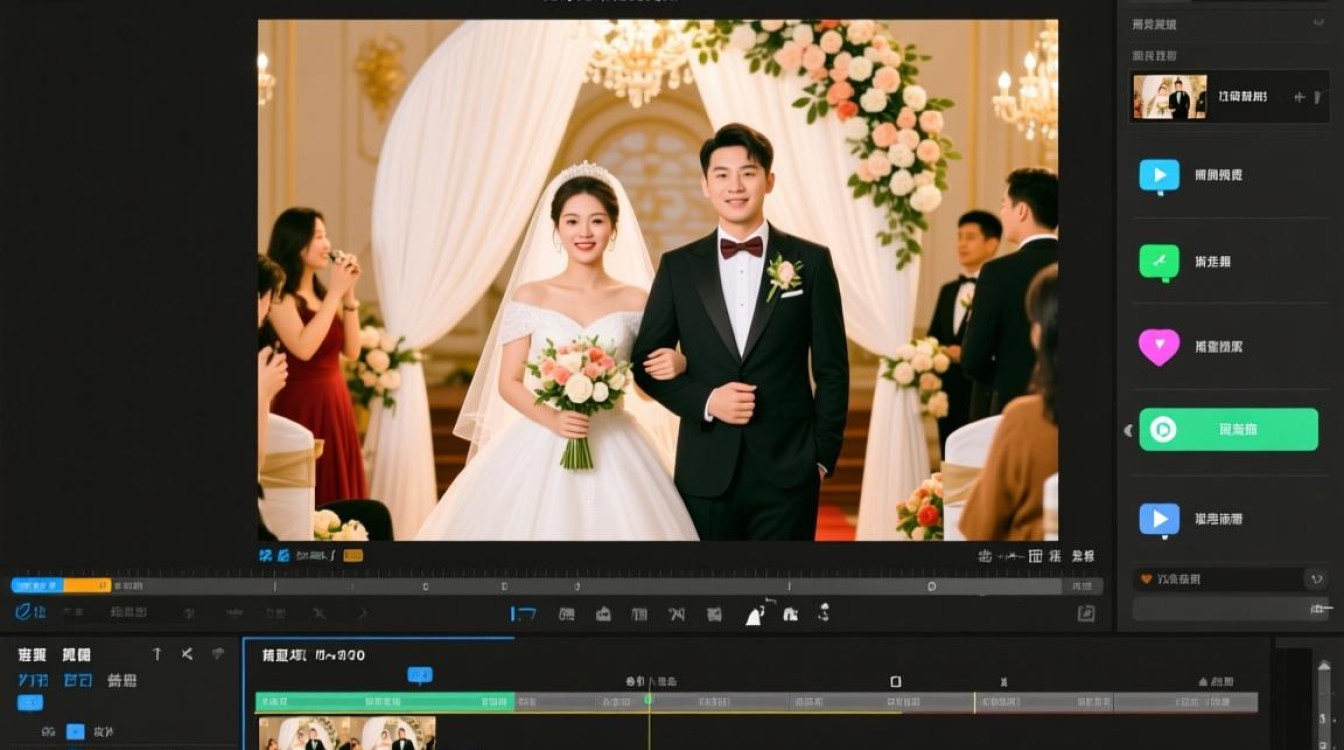Open the wedding clip thumbnail in right panel
The width and height of the screenshot is (1344, 750).
point(1169,97)
